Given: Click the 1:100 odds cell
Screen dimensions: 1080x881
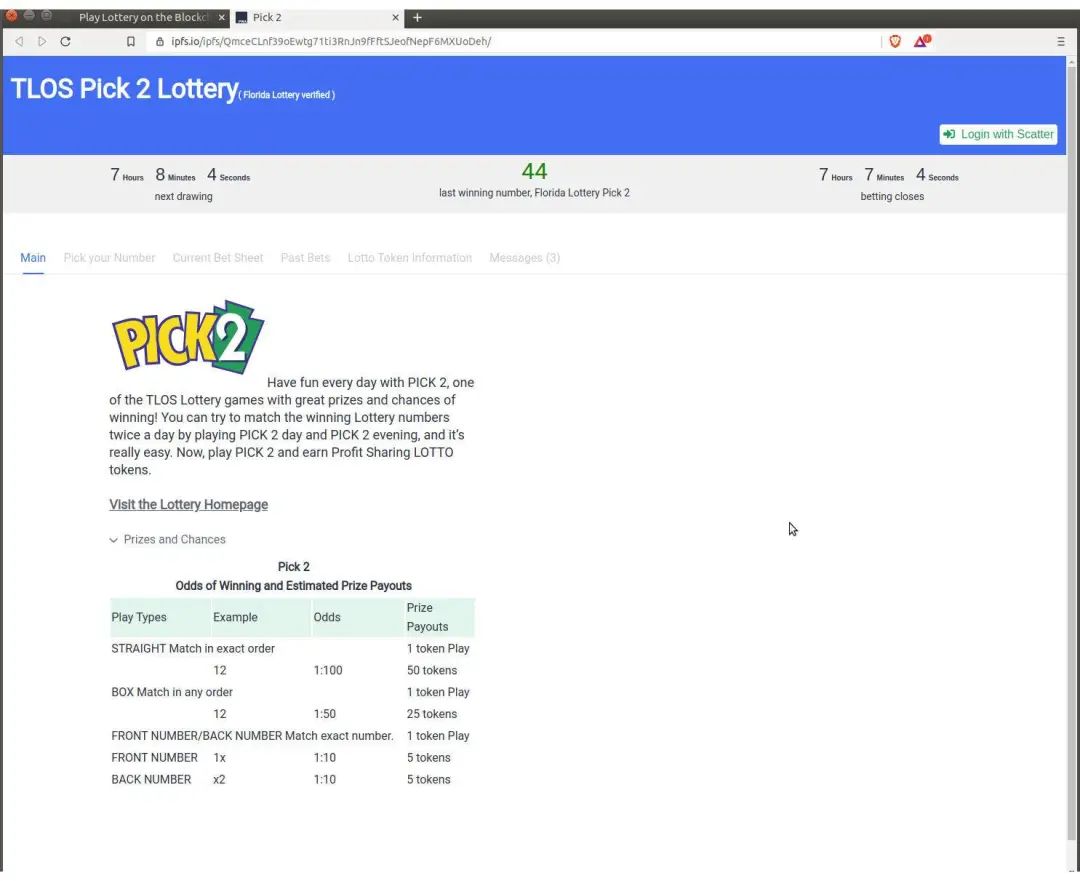Looking at the screenshot, I should pyautogui.click(x=328, y=670).
